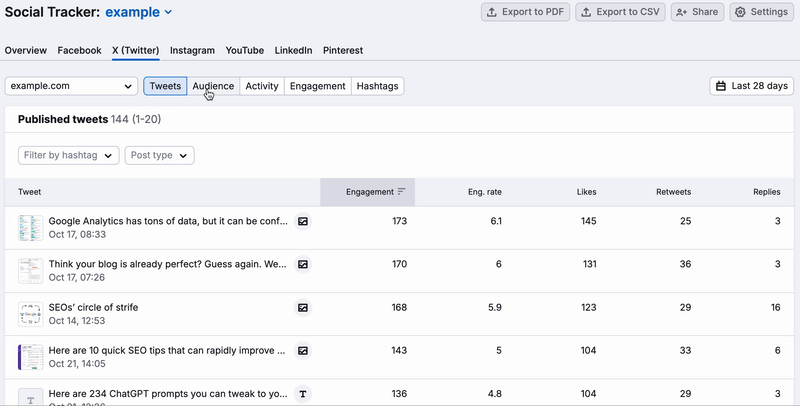The width and height of the screenshot is (800, 406).
Task: Select the Tweets report
Action: pos(165,86)
